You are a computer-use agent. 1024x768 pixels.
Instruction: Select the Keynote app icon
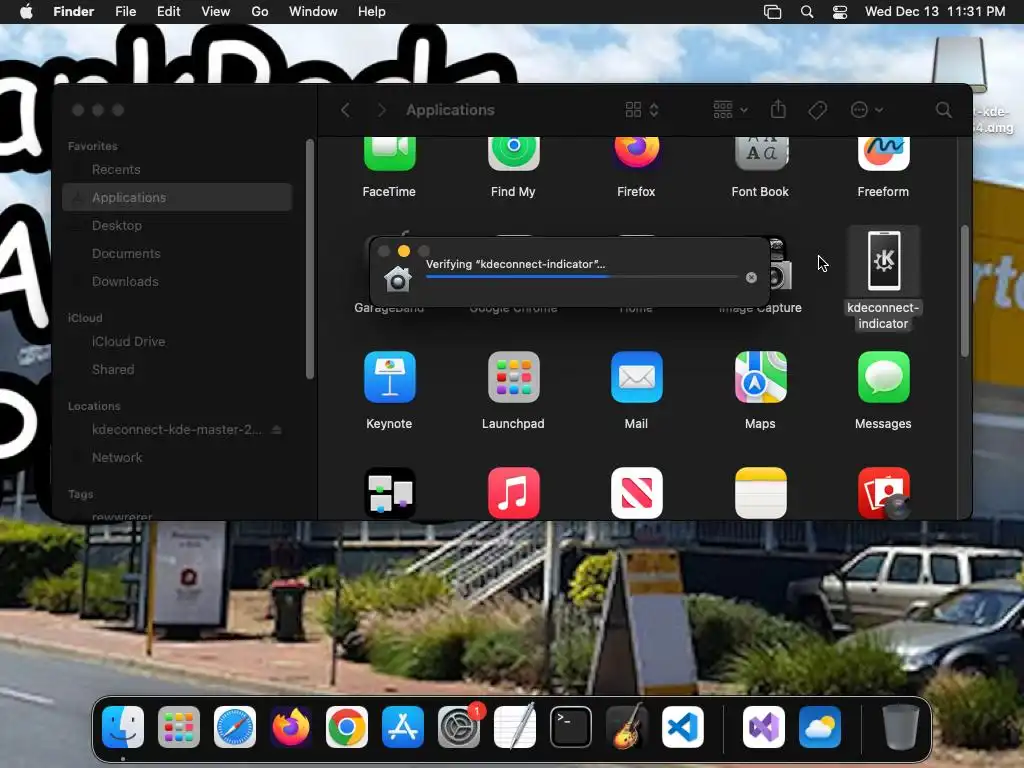tap(389, 377)
